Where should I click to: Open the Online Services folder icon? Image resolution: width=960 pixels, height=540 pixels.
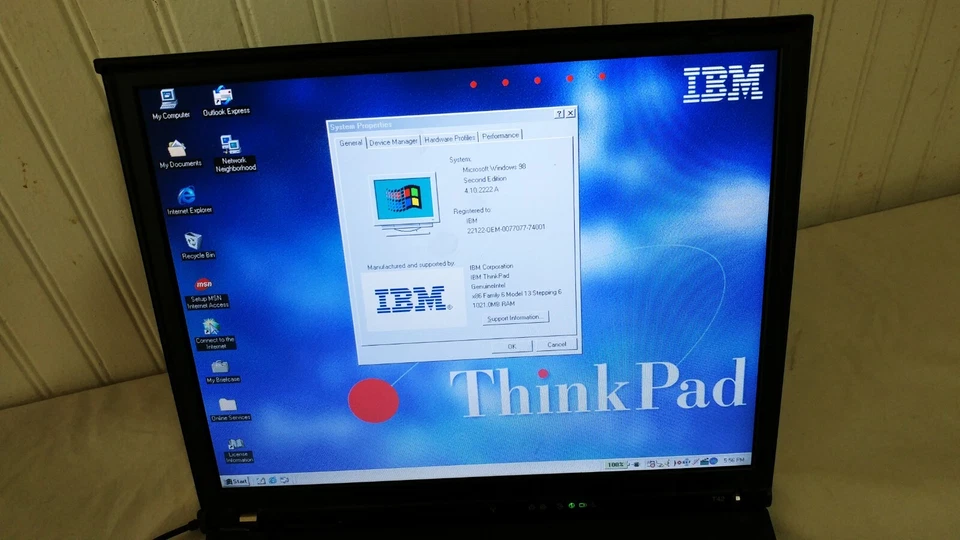pyautogui.click(x=229, y=410)
